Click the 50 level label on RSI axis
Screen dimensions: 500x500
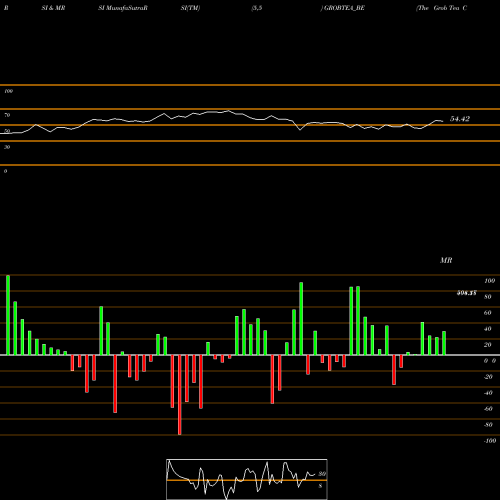click(7, 131)
